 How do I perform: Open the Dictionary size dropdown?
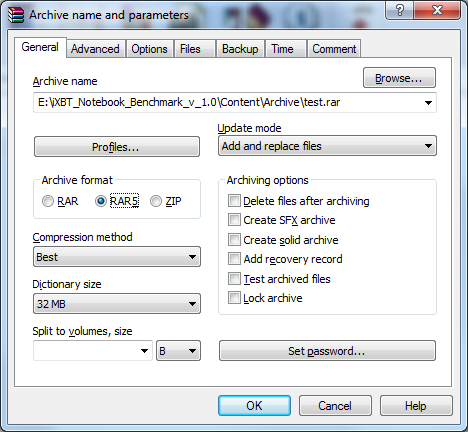[117, 304]
